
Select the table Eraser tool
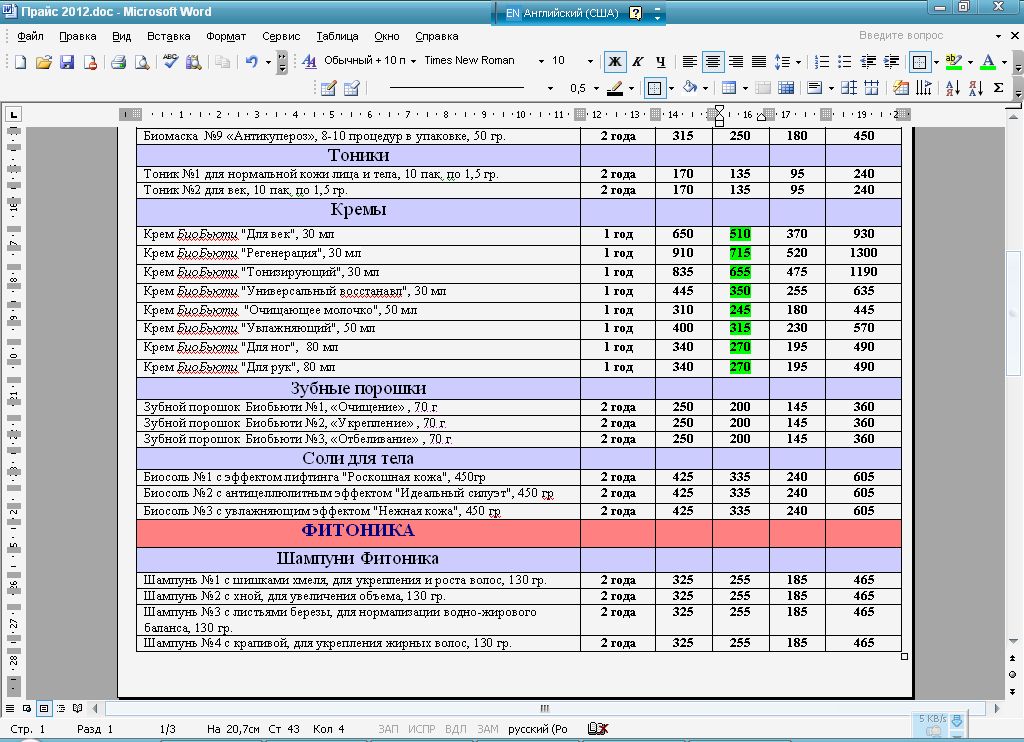[x=352, y=88]
